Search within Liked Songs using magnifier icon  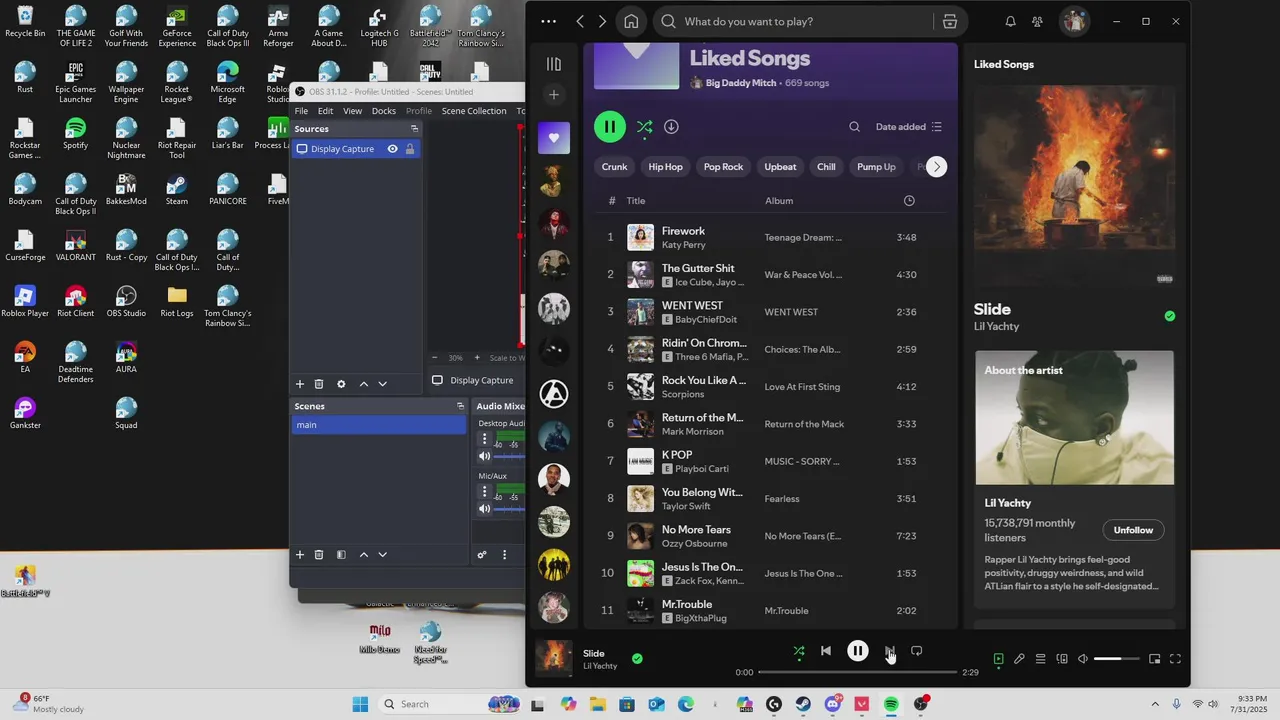[854, 127]
